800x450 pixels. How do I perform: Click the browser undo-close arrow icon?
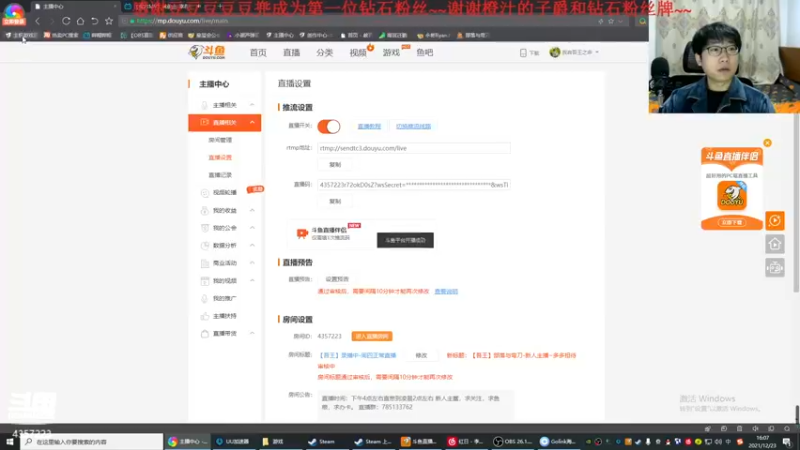[94, 21]
